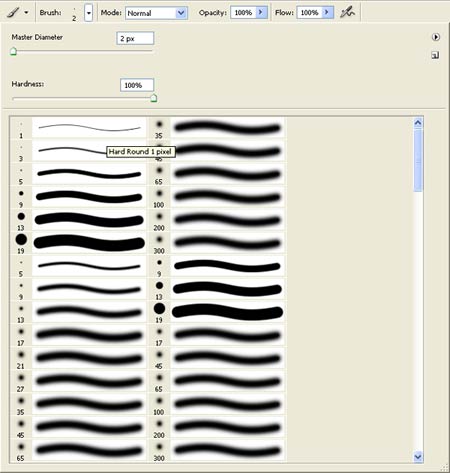Select the 100 brush in the right column's upper half

pyautogui.click(x=217, y=197)
